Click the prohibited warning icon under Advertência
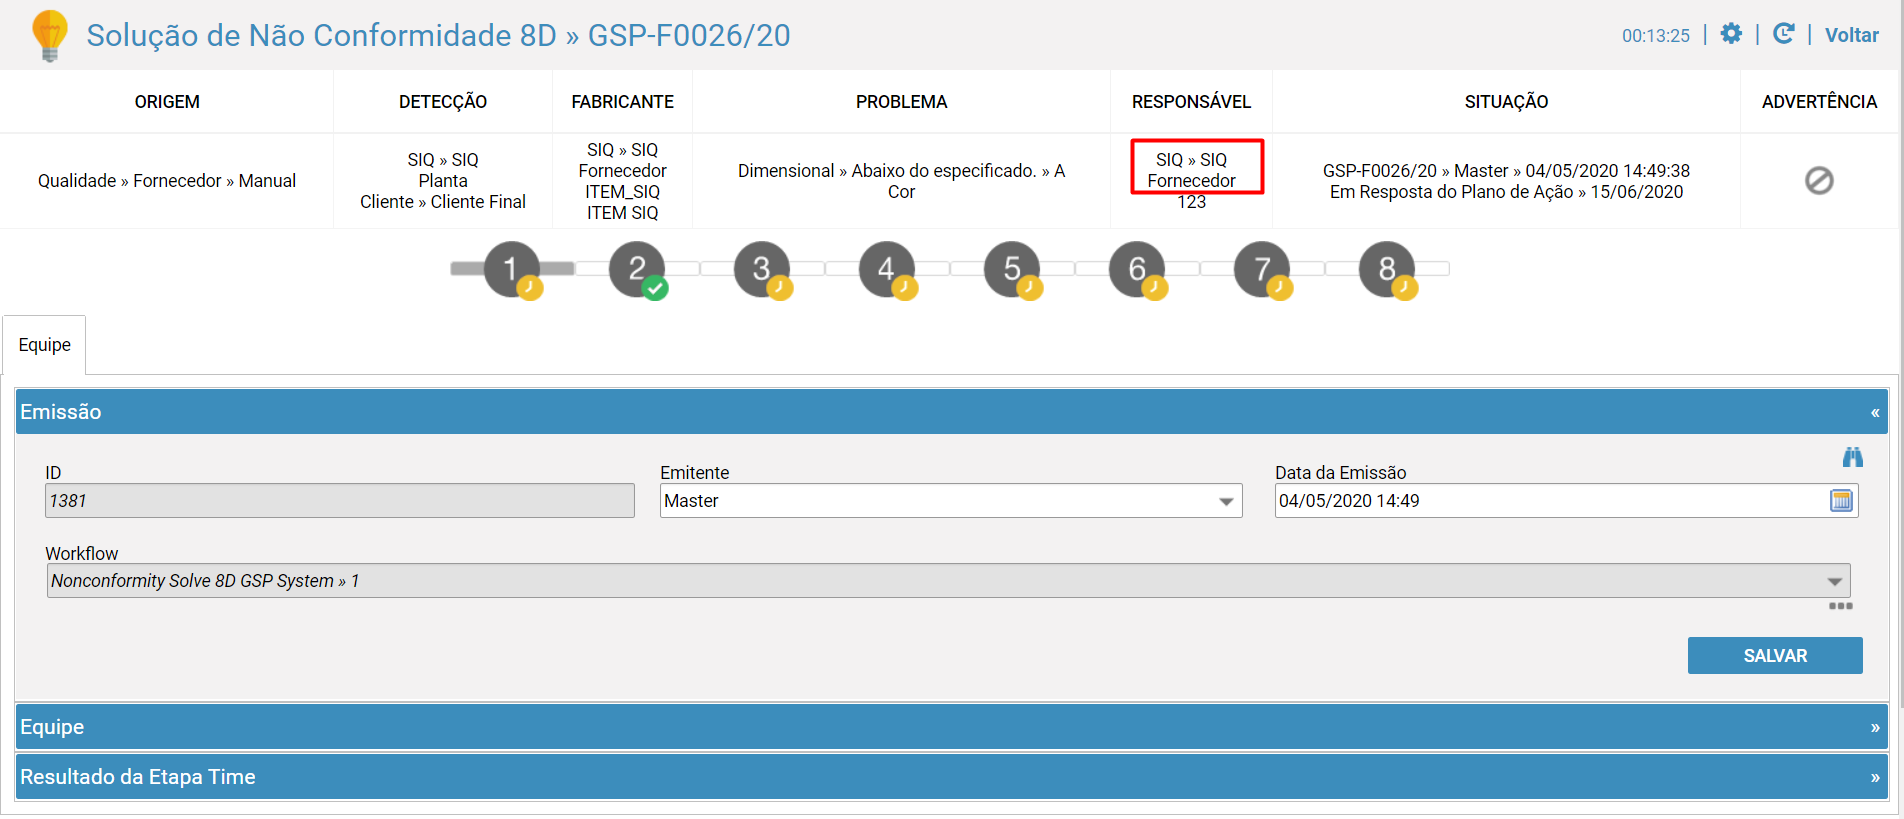 pos(1819,181)
